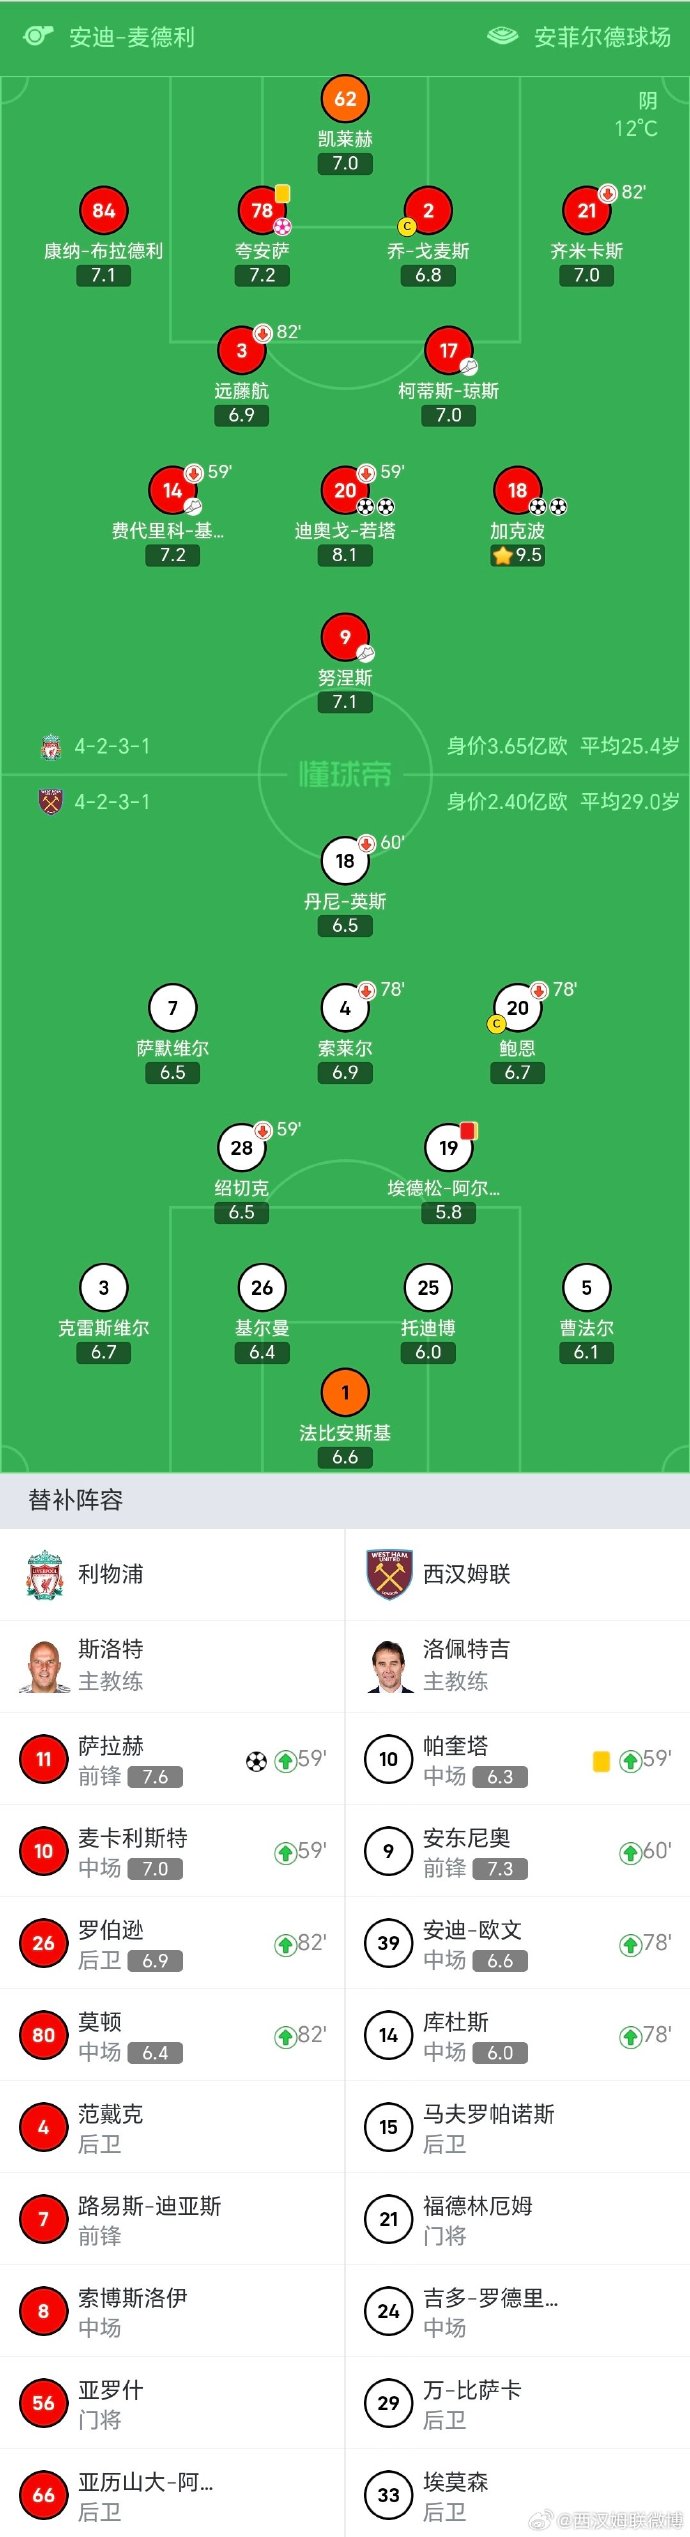This screenshot has width=690, height=2537.
Task: Tap goalkeeper 凯莱赫 number 62 badge
Action: (x=345, y=99)
